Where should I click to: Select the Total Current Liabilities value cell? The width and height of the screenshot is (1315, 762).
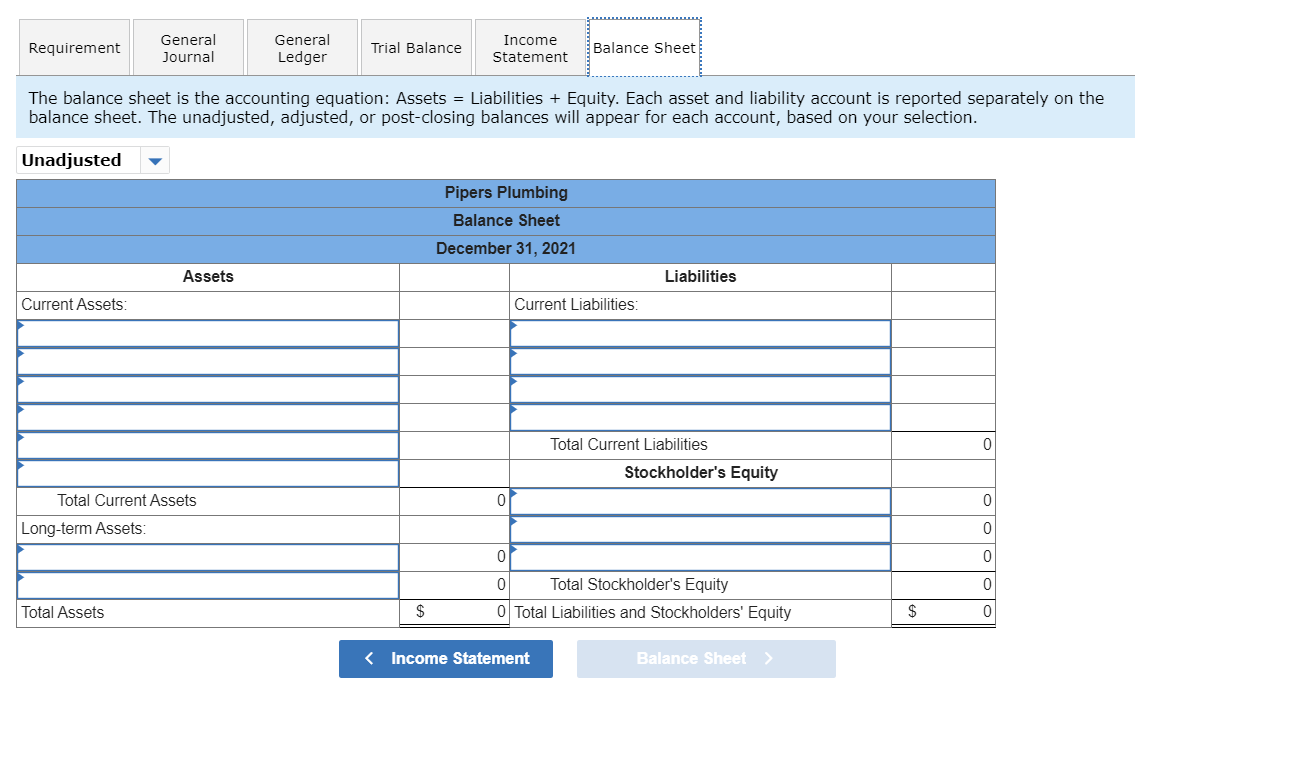[x=941, y=444]
